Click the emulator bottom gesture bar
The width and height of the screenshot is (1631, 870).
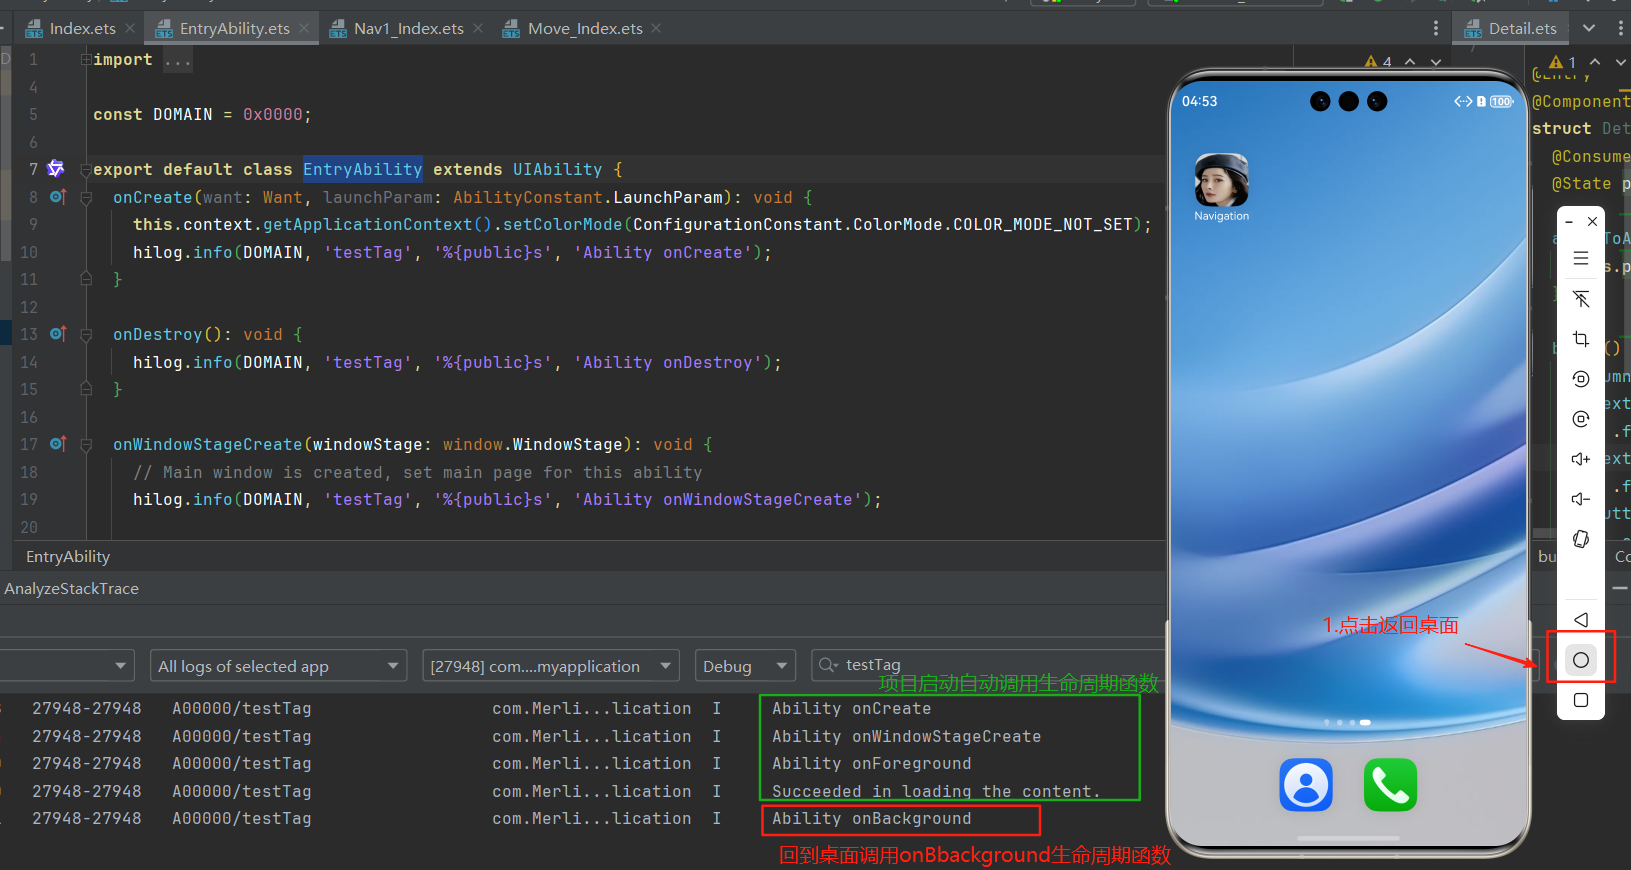(1348, 837)
